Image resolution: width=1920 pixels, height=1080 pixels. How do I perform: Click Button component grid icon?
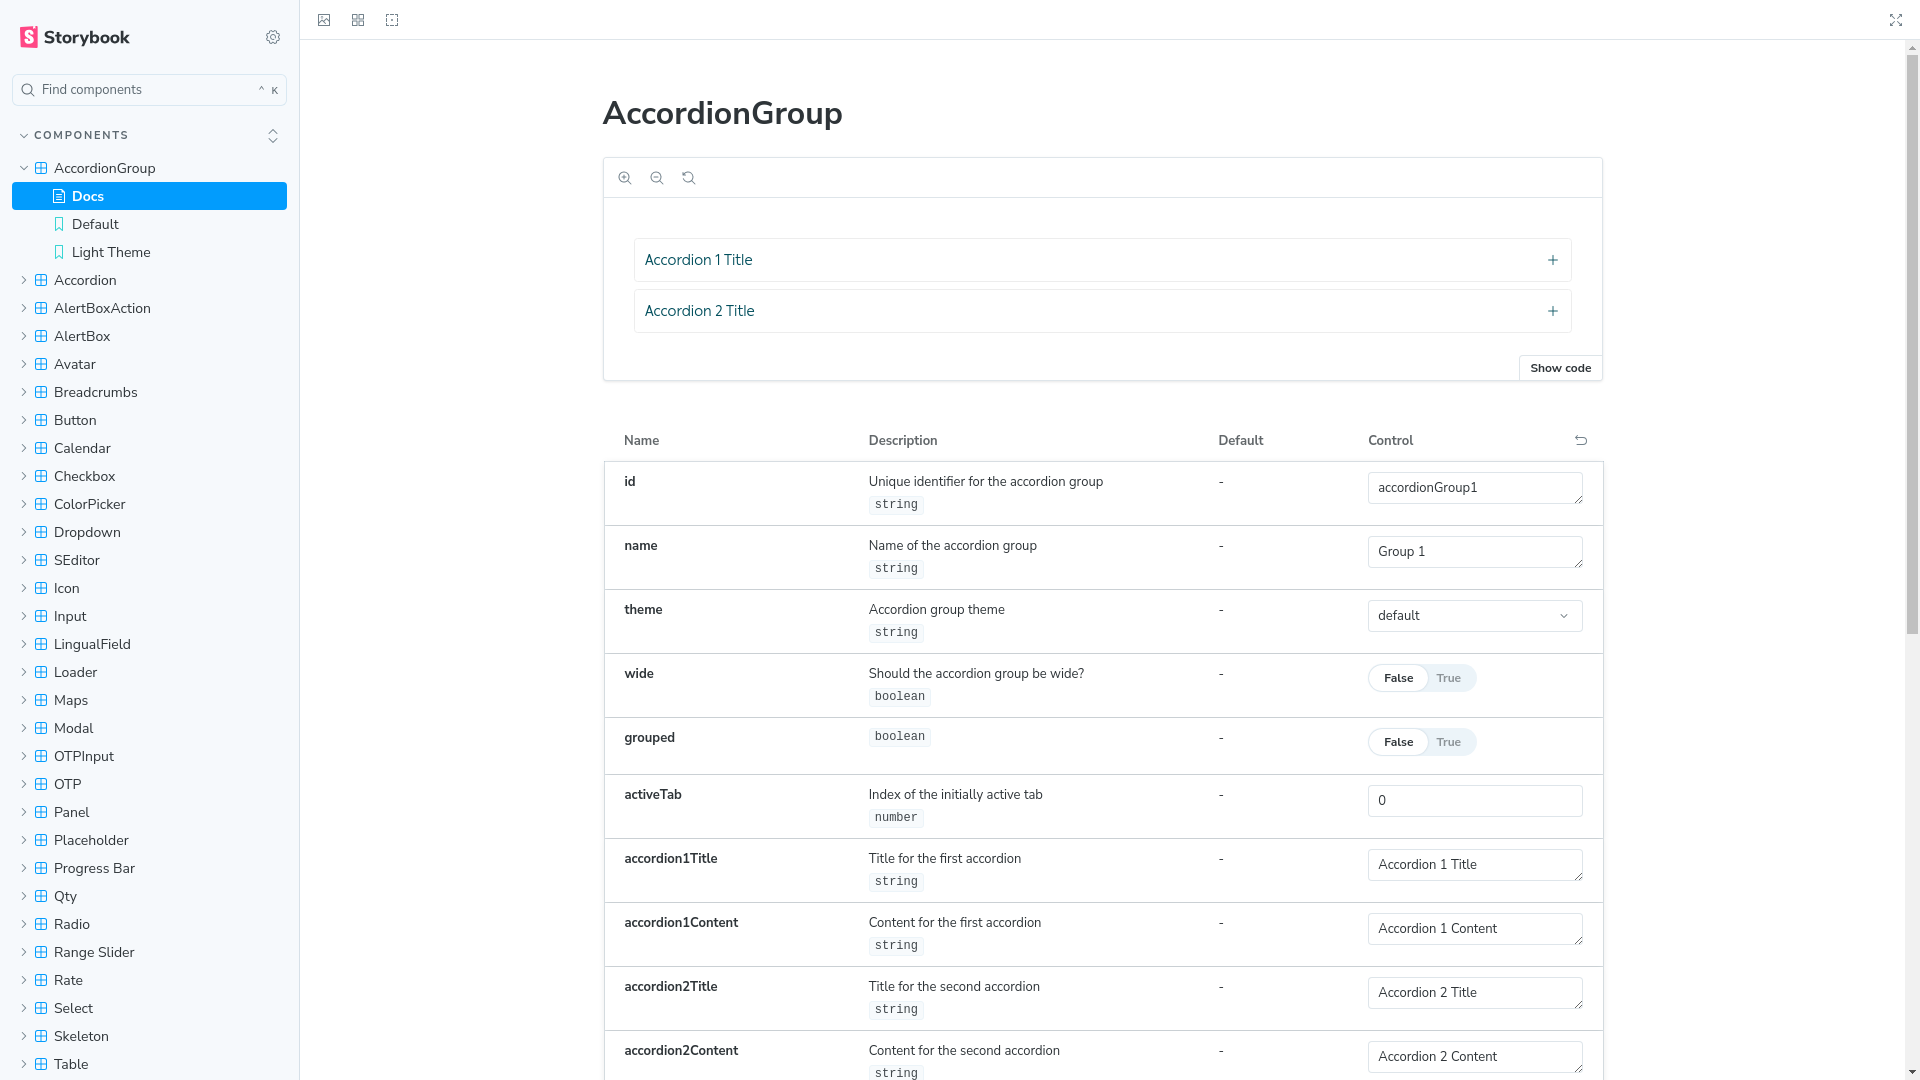(41, 420)
